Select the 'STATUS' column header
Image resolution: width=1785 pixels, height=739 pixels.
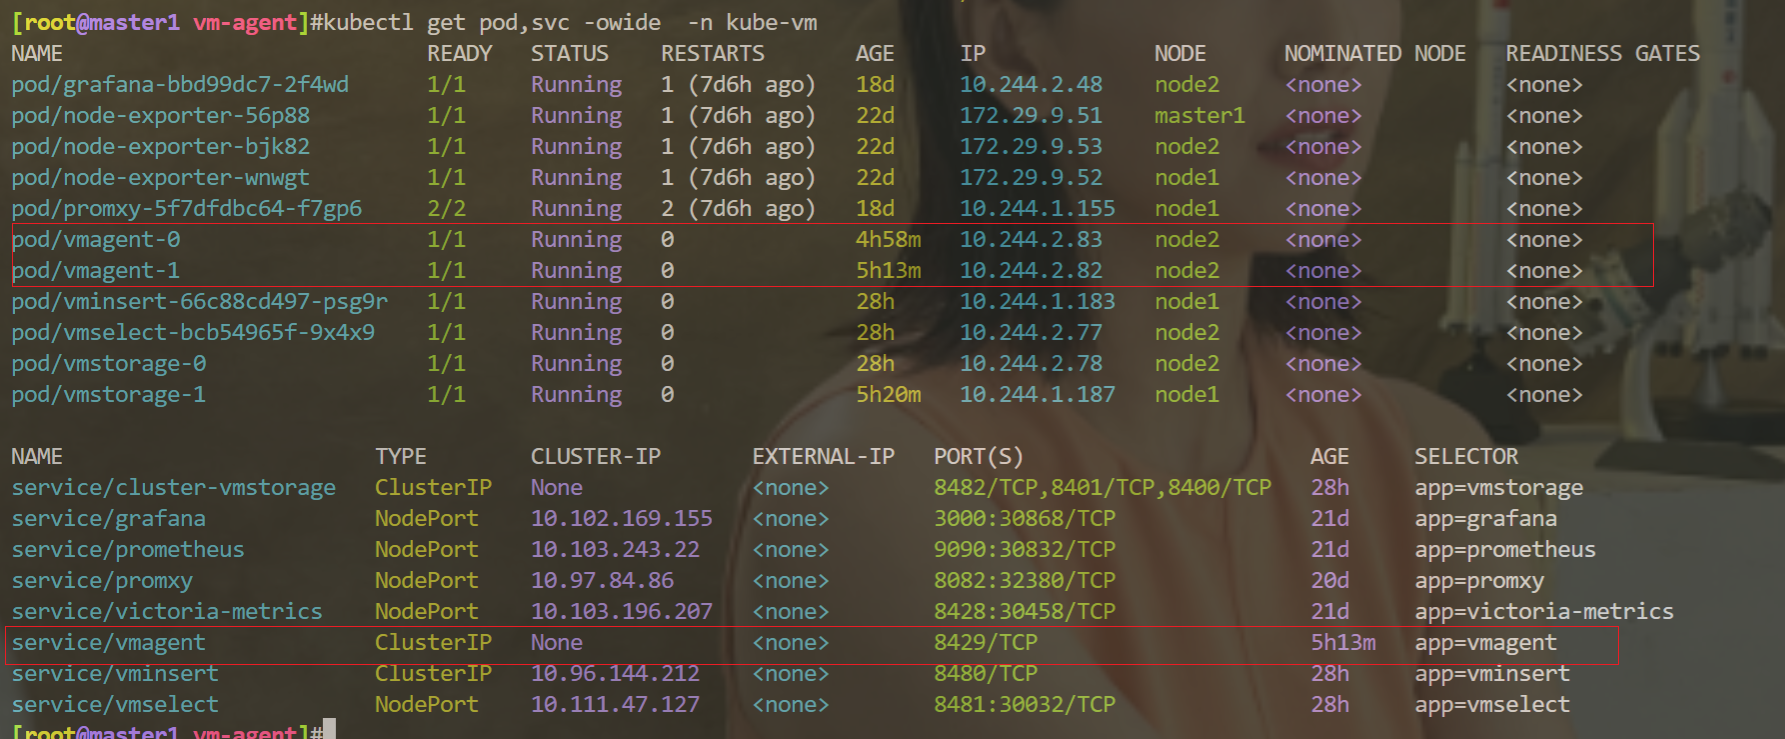point(570,54)
